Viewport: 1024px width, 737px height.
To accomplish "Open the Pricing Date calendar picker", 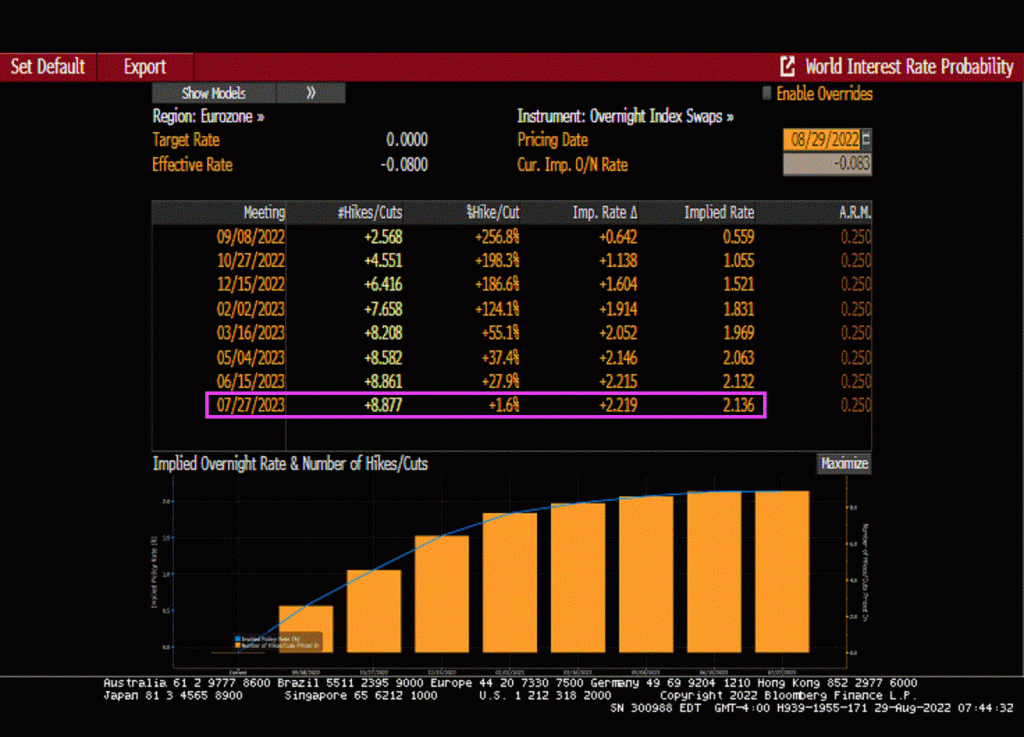I will tap(866, 140).
